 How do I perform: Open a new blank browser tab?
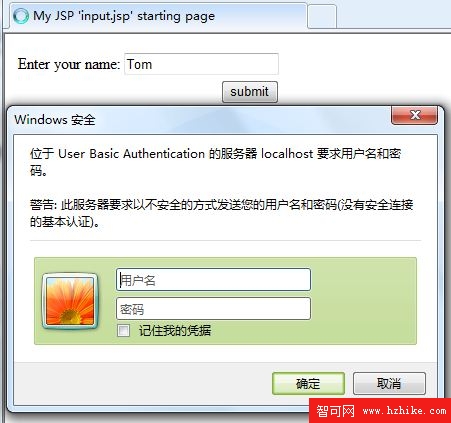(x=322, y=16)
